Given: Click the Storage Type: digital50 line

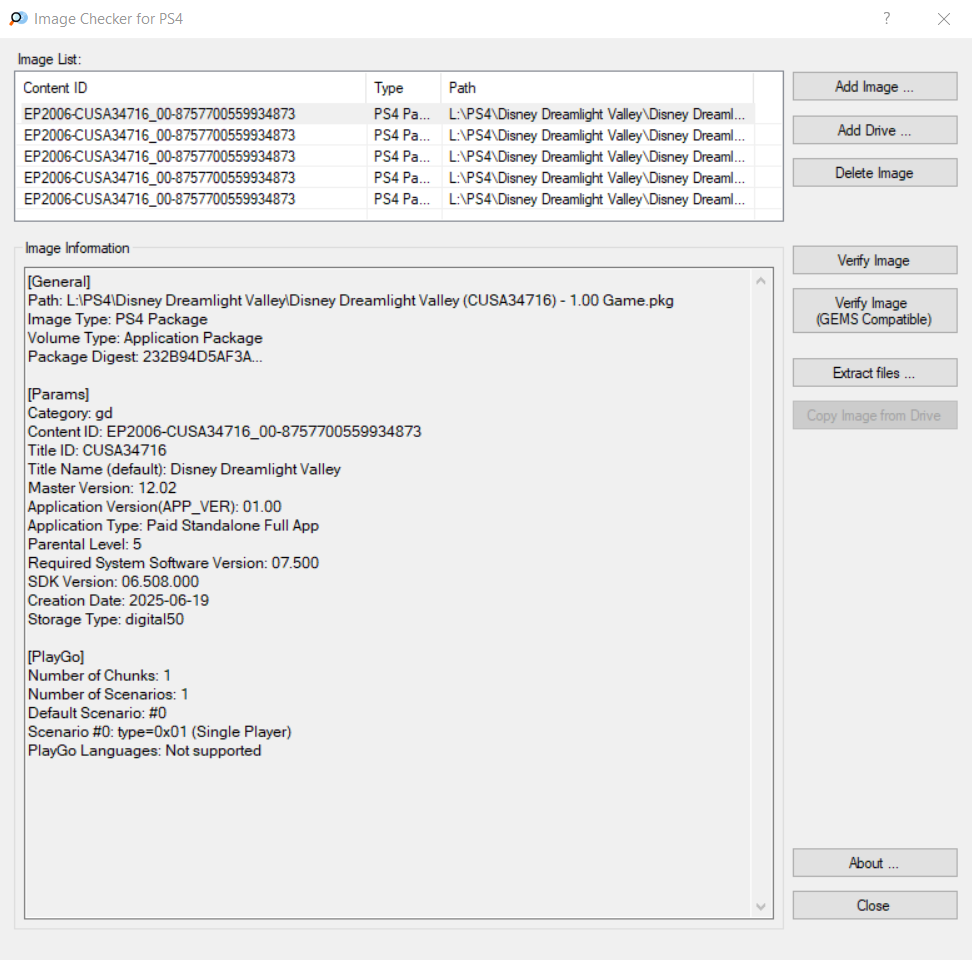Looking at the screenshot, I should point(106,619).
